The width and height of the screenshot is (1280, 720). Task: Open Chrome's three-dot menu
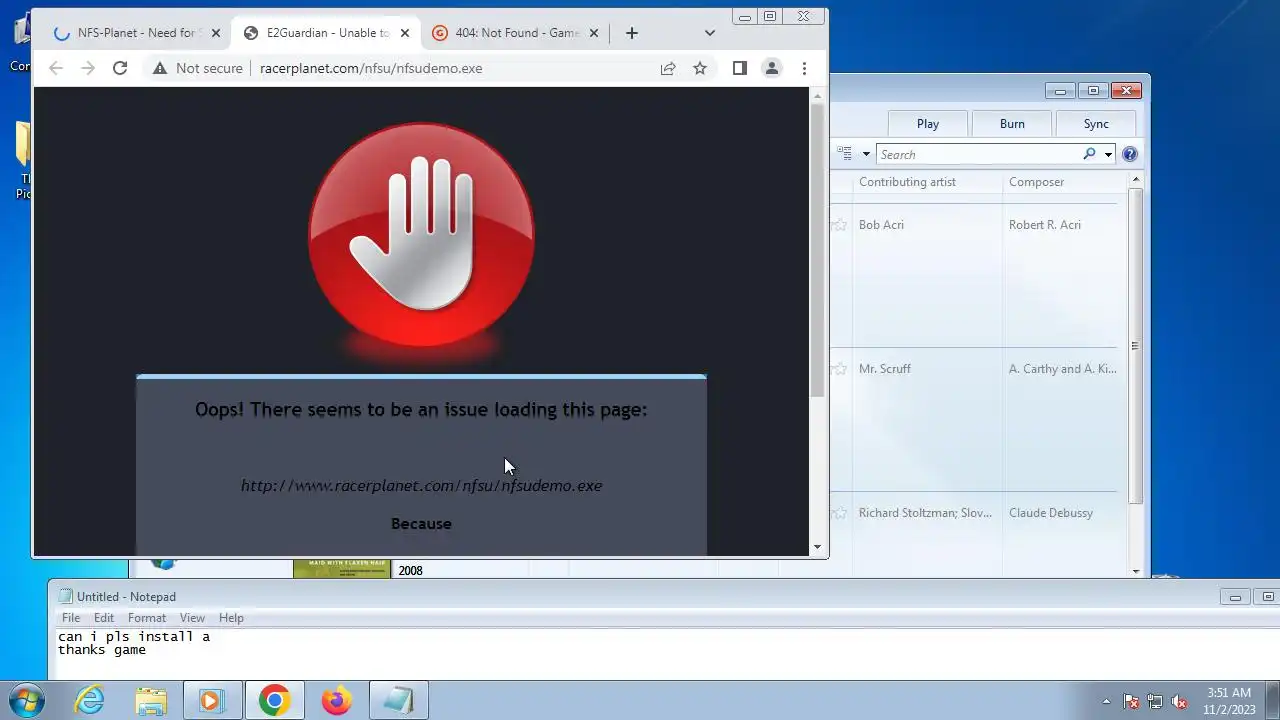pos(804,68)
